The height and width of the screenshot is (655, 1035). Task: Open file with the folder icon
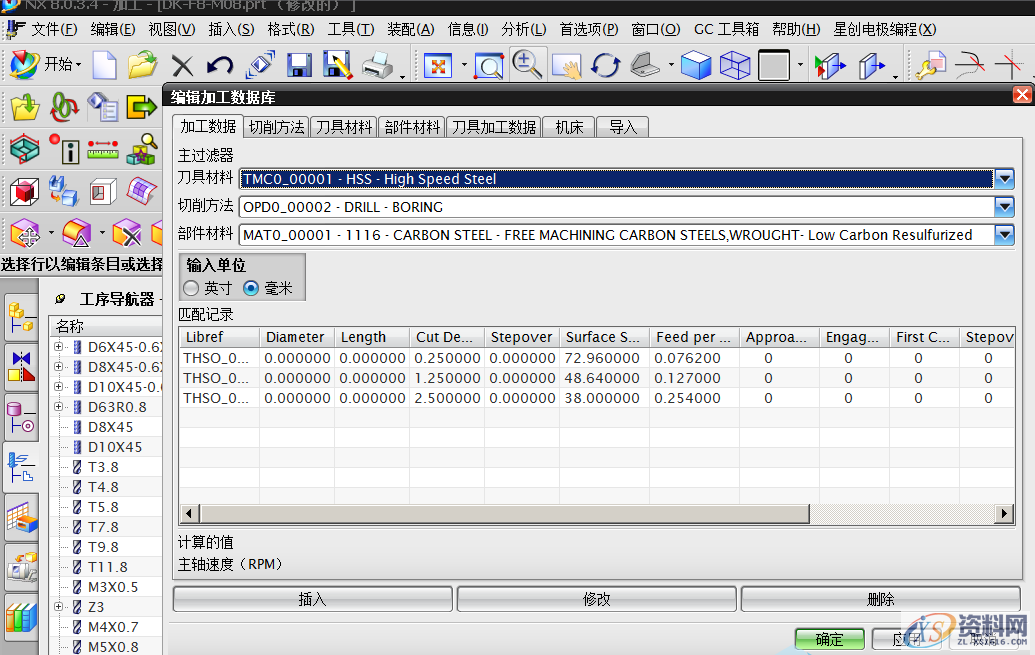pyautogui.click(x=142, y=66)
